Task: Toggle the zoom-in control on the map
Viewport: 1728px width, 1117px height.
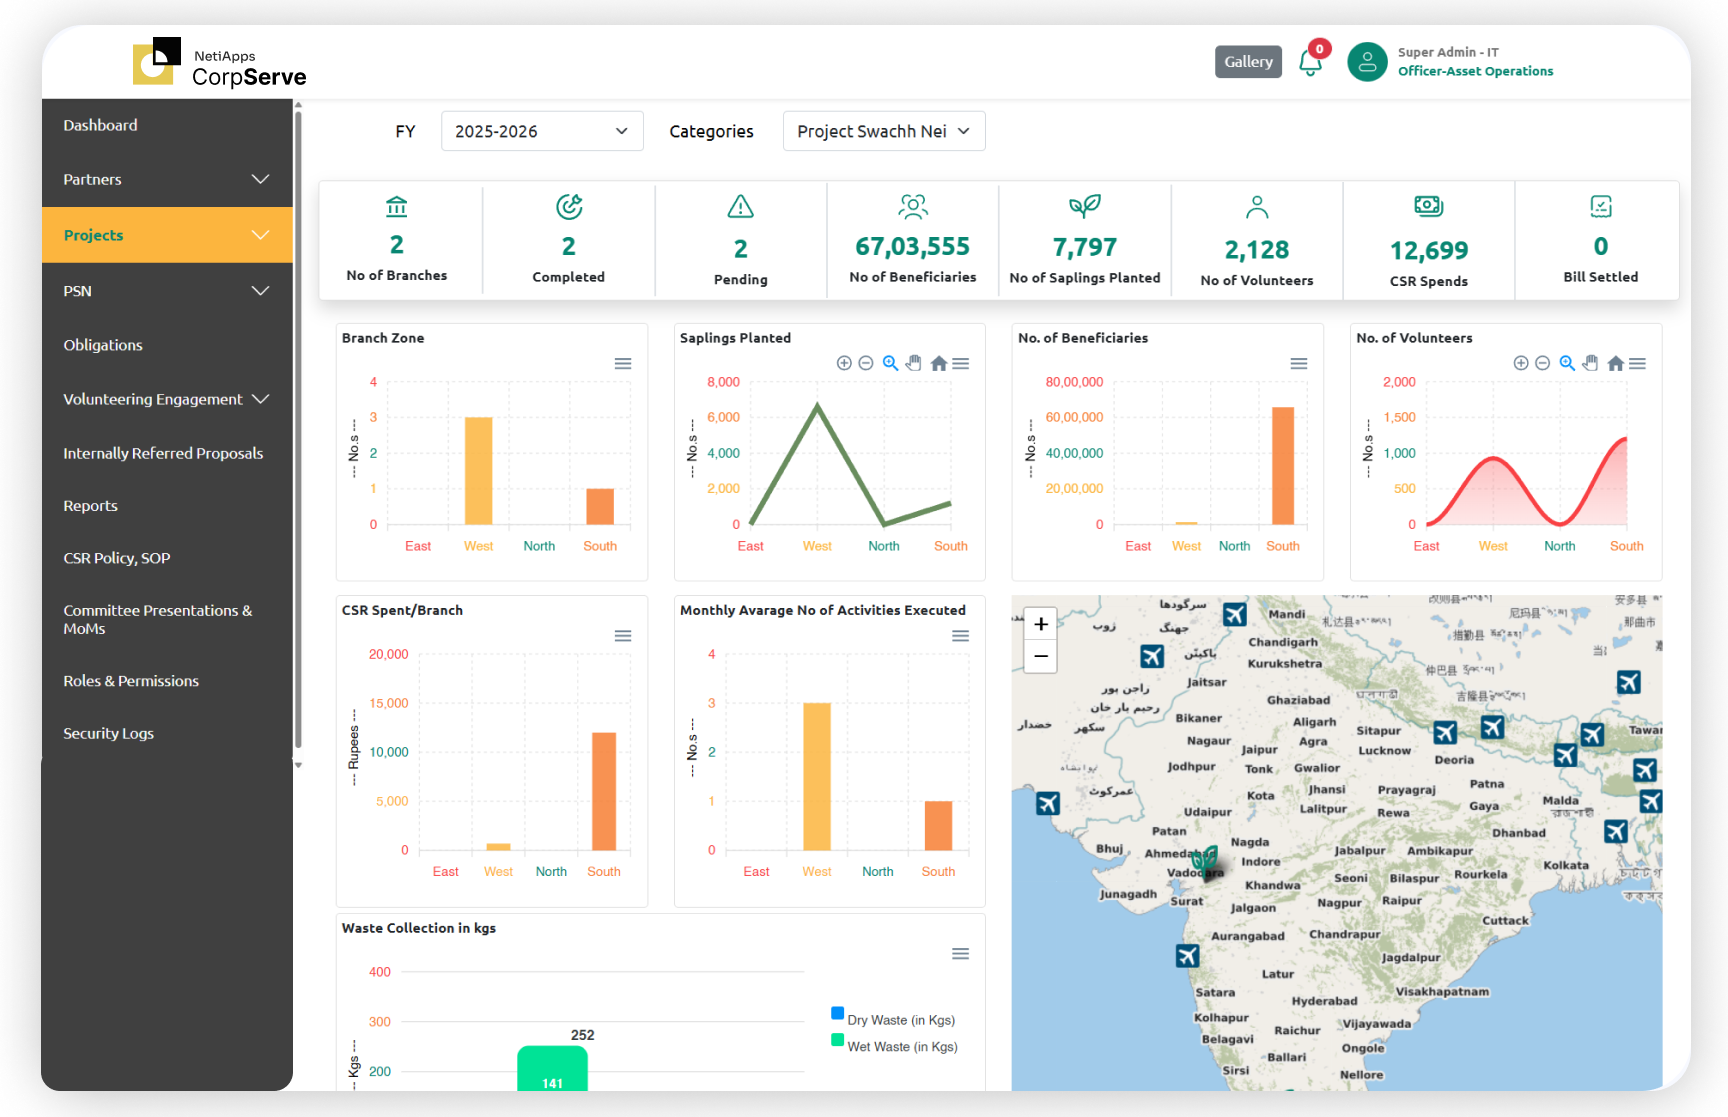Action: tap(1040, 623)
